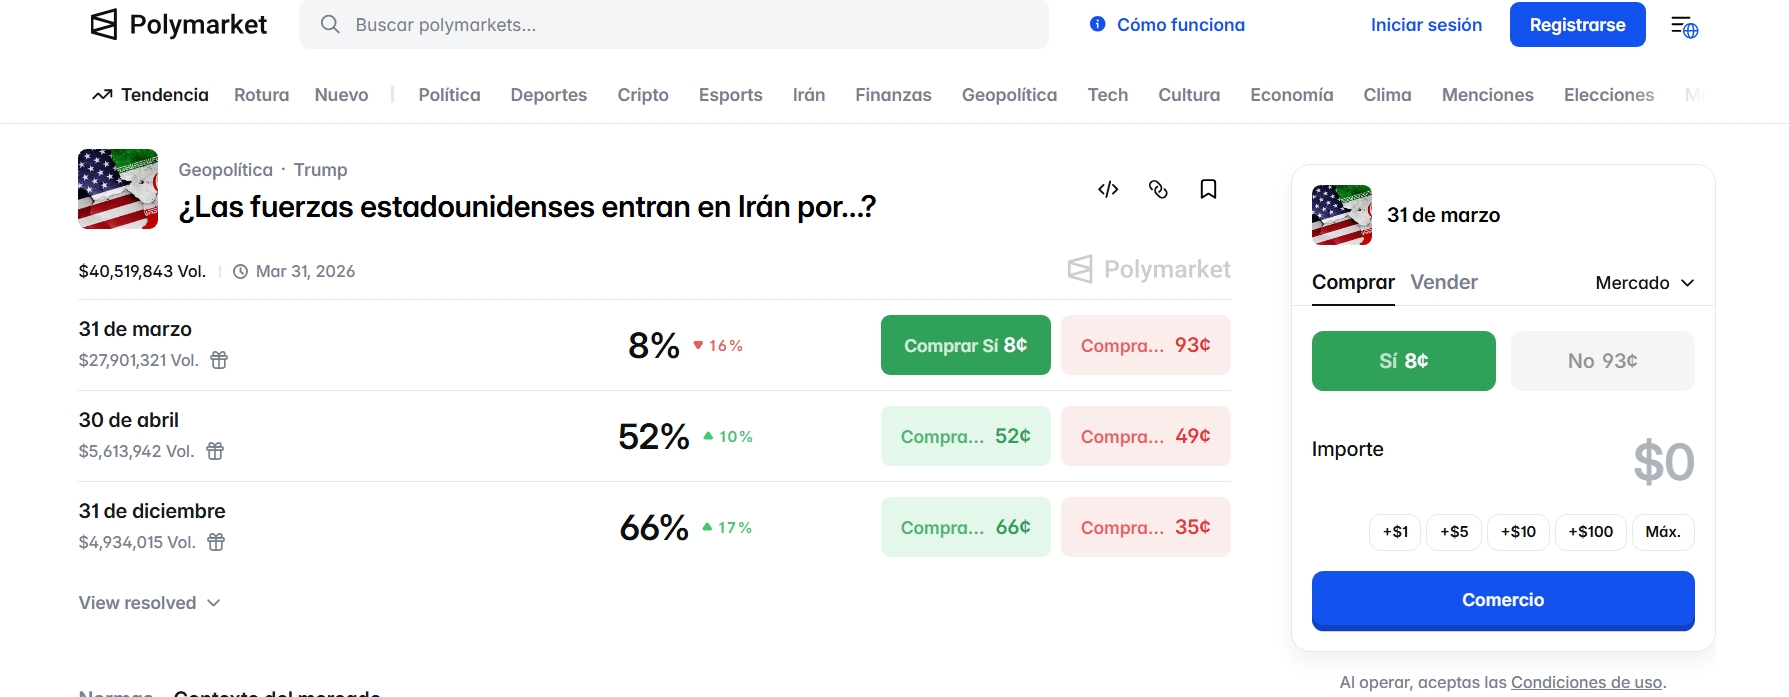
Task: Open the Mercado order type dropdown
Action: pyautogui.click(x=1644, y=283)
